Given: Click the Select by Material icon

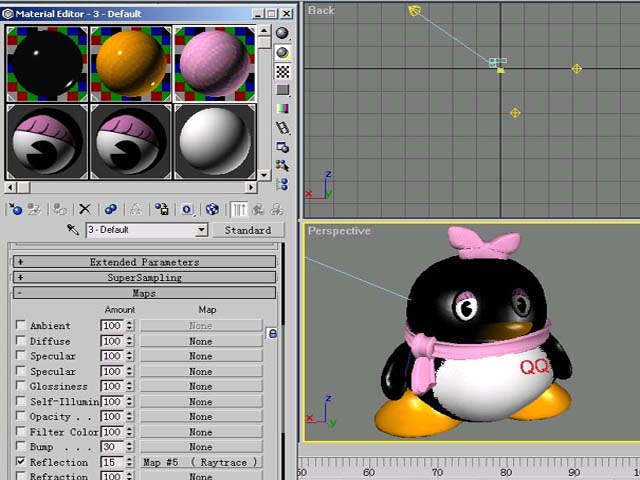Looking at the screenshot, I should point(282,166).
